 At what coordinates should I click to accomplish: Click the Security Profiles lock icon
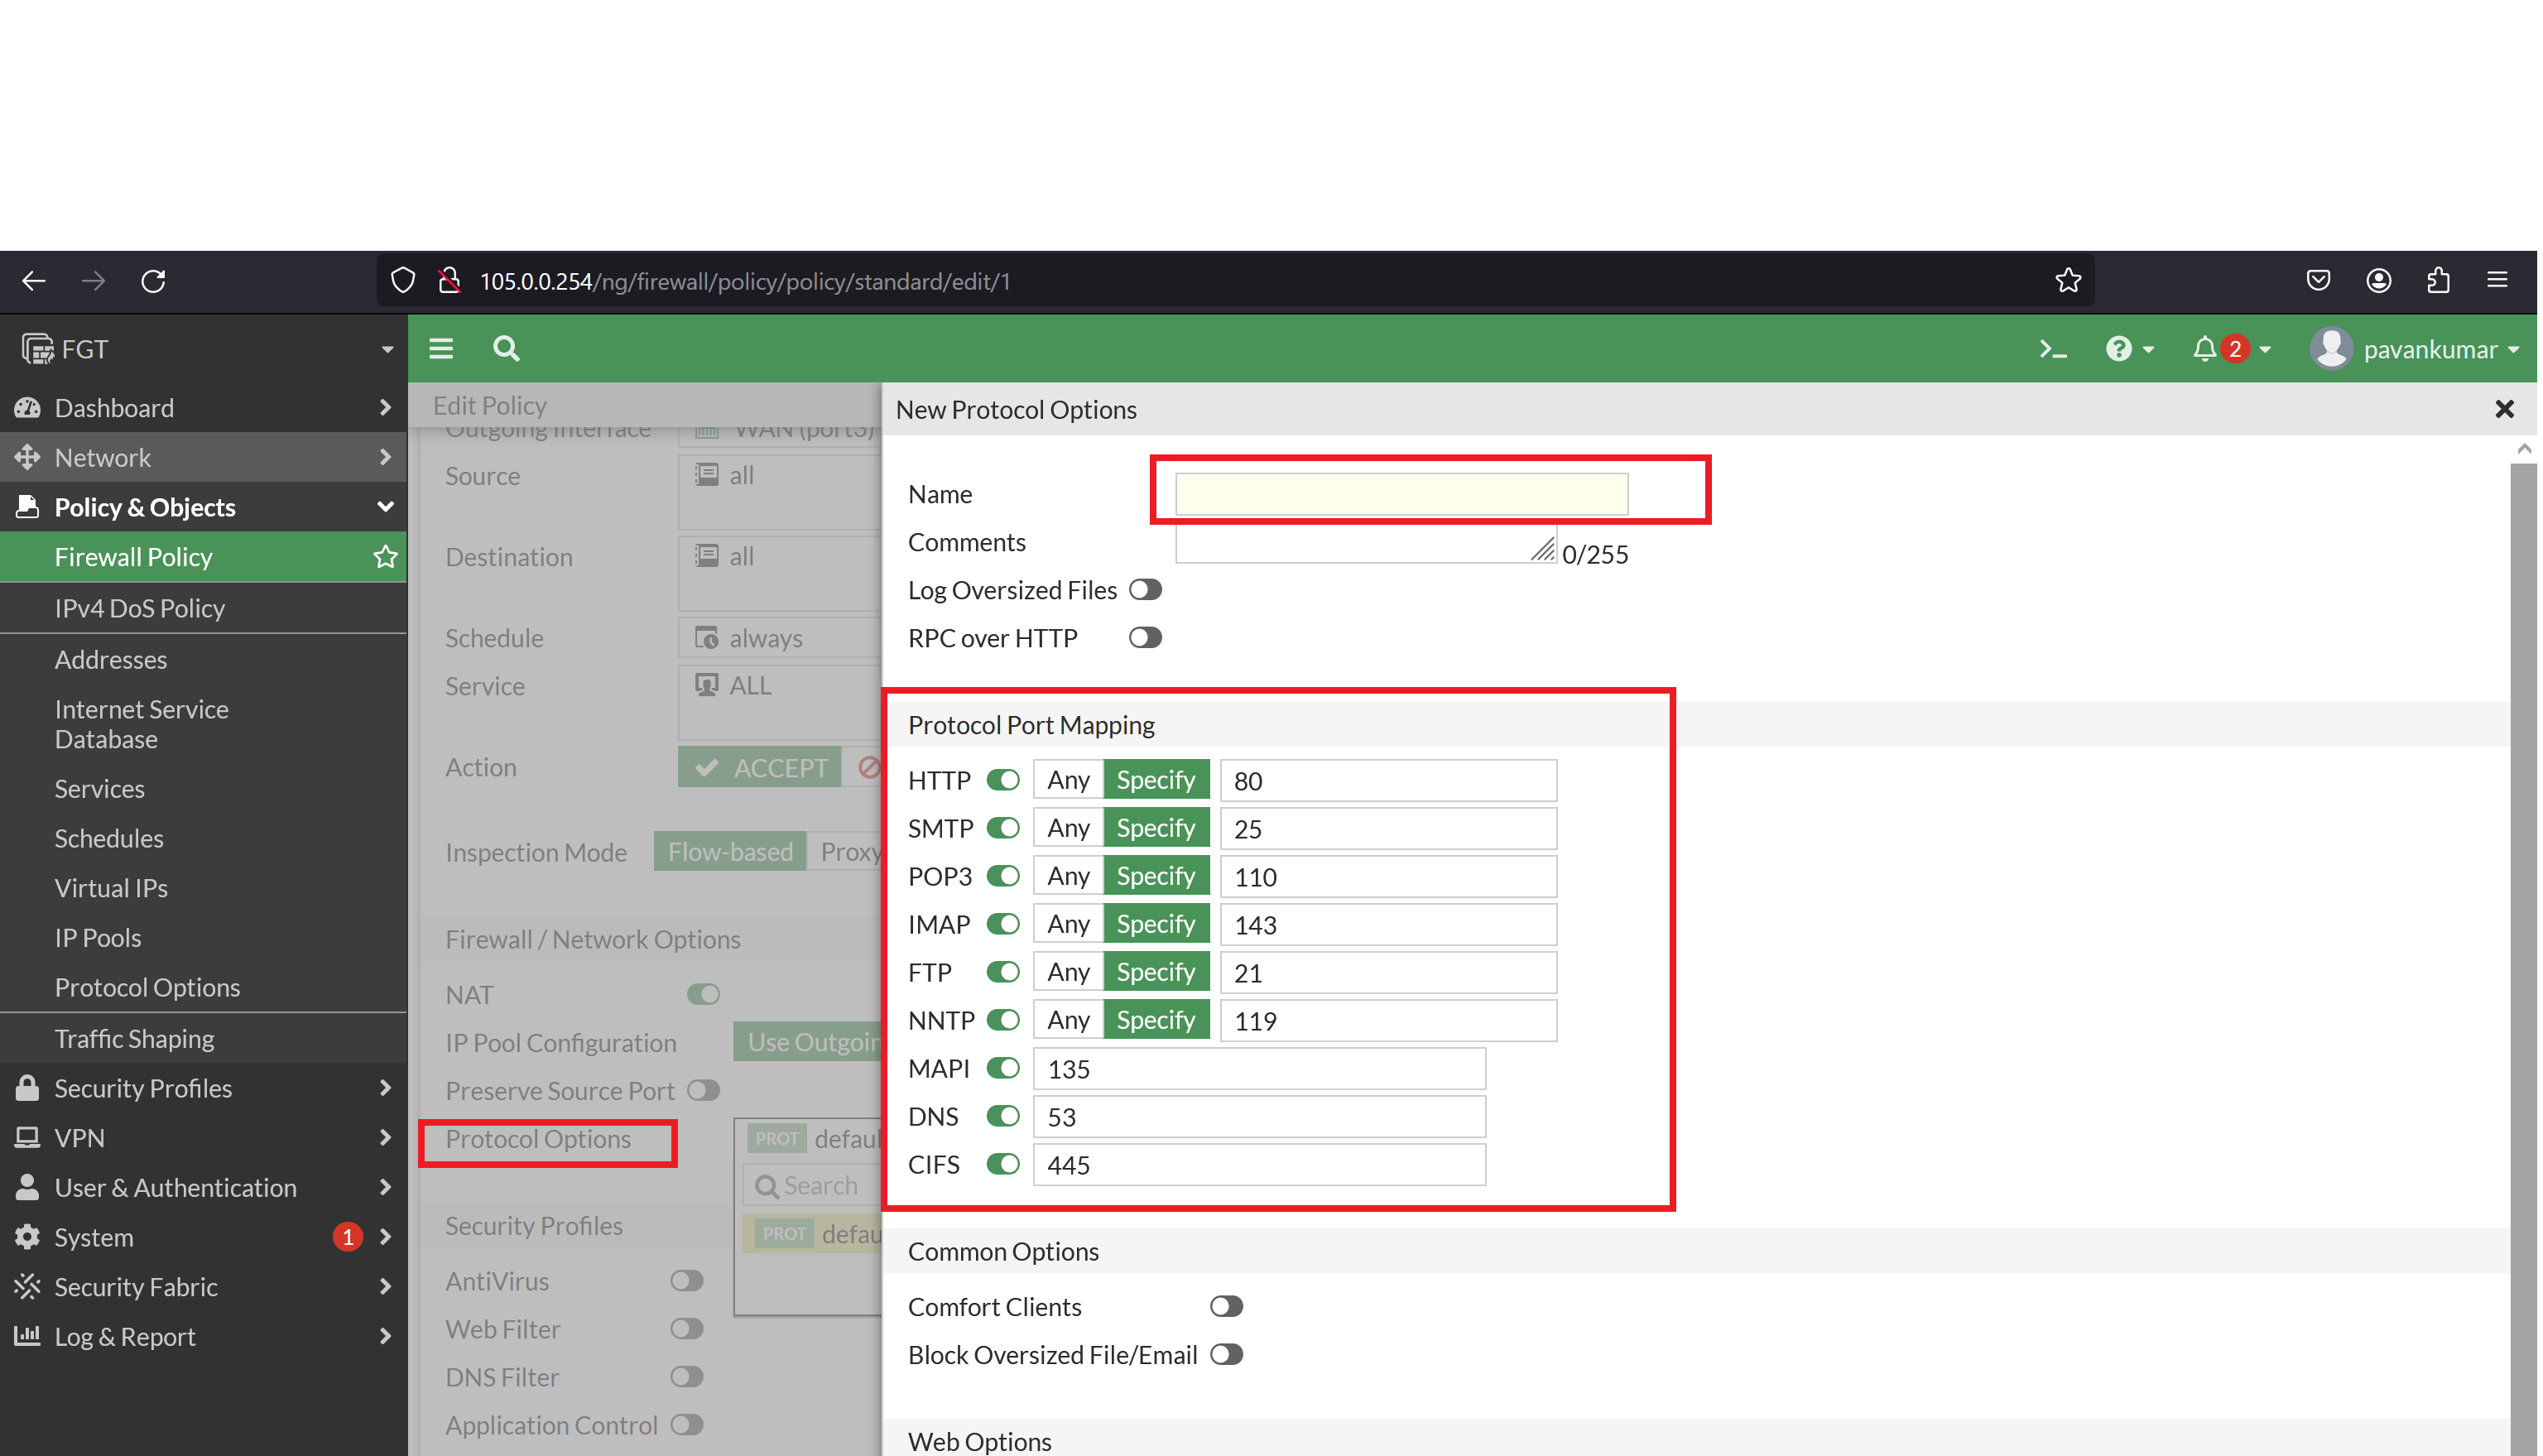coord(27,1088)
